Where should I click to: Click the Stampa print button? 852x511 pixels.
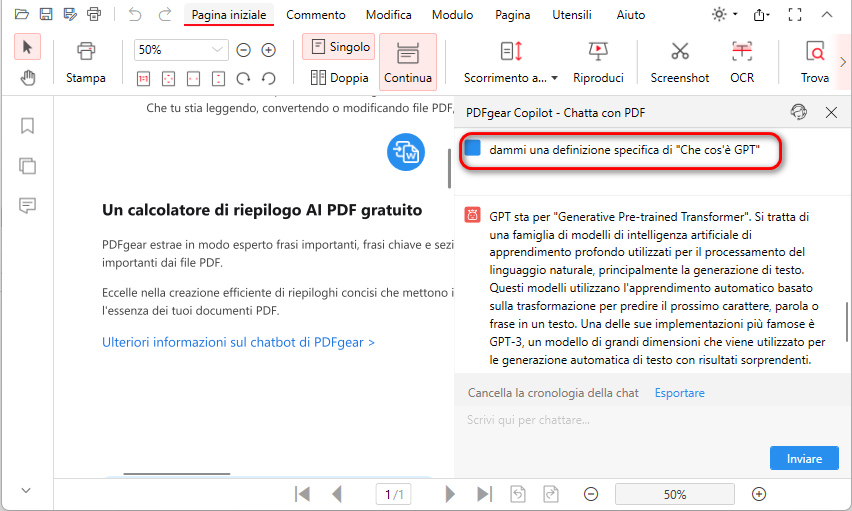point(86,62)
